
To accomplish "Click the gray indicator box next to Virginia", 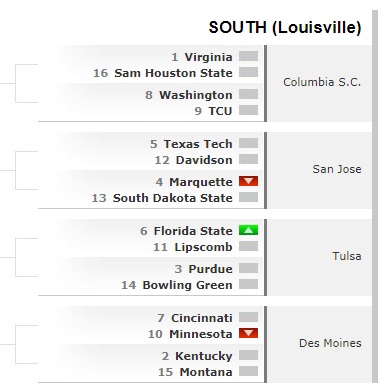I will click(248, 56).
